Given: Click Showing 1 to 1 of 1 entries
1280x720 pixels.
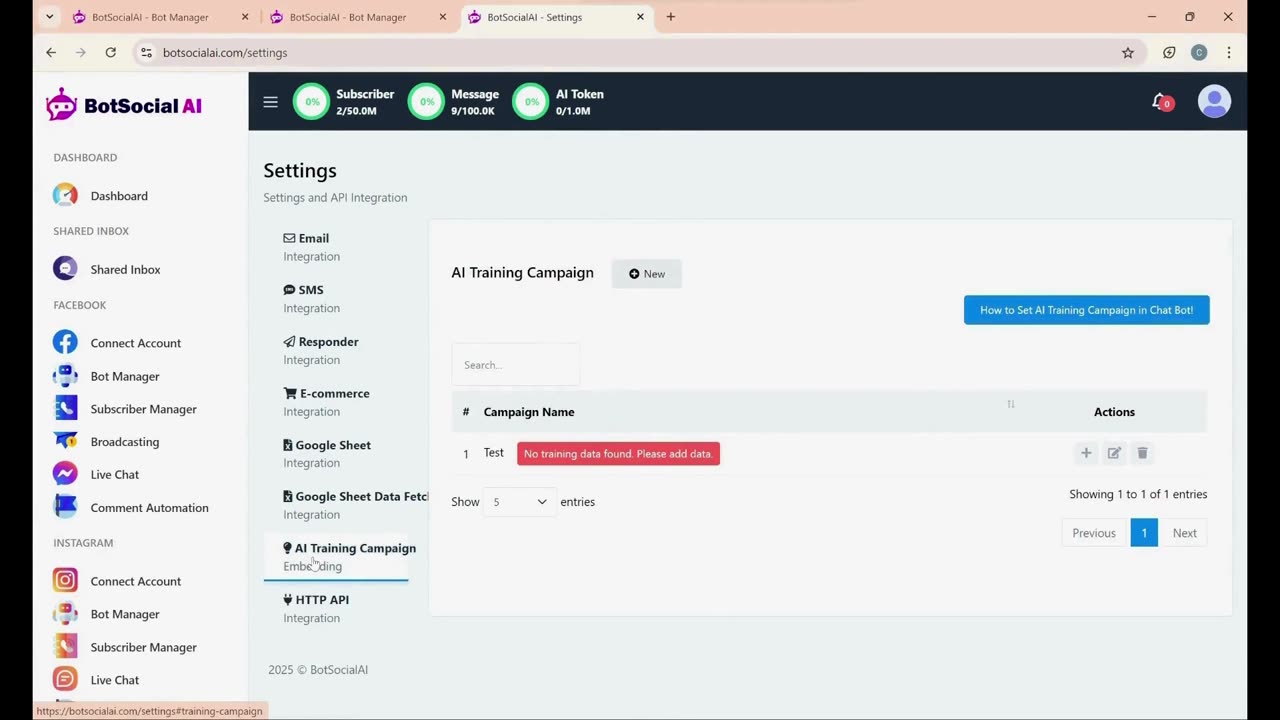Looking at the screenshot, I should click(x=1138, y=494).
